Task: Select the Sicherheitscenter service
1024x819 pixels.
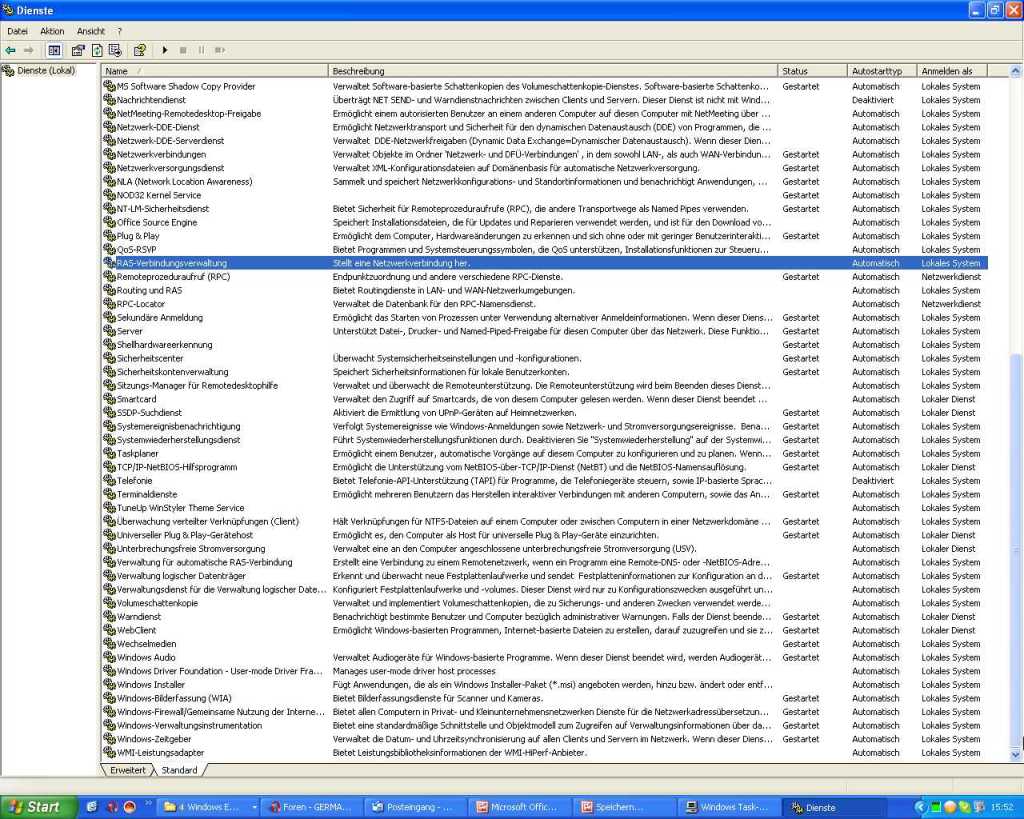Action: 150,359
